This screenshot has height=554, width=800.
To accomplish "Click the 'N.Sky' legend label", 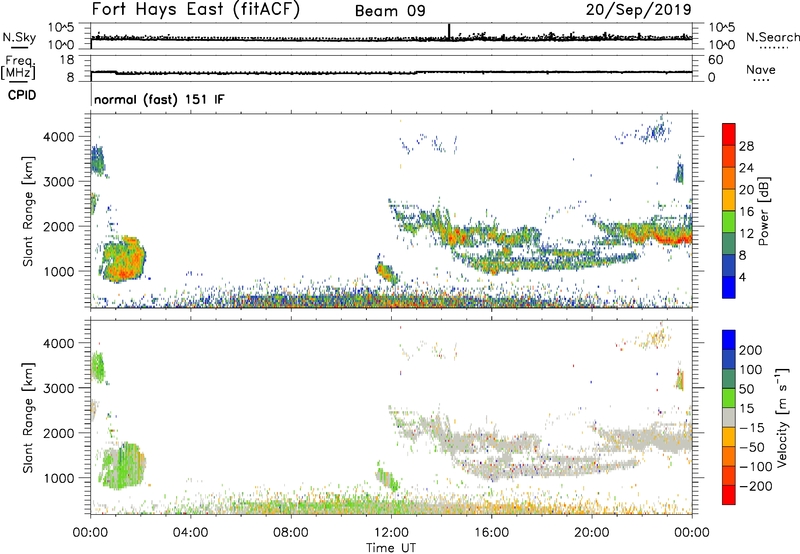I will point(19,37).
